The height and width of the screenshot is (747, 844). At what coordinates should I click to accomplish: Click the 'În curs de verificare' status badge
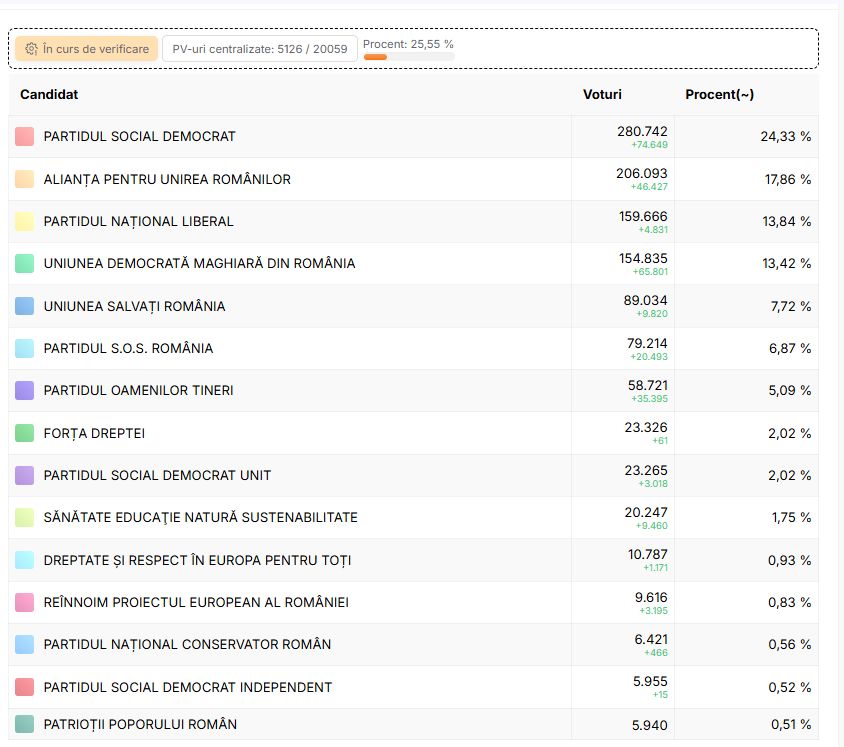(86, 49)
